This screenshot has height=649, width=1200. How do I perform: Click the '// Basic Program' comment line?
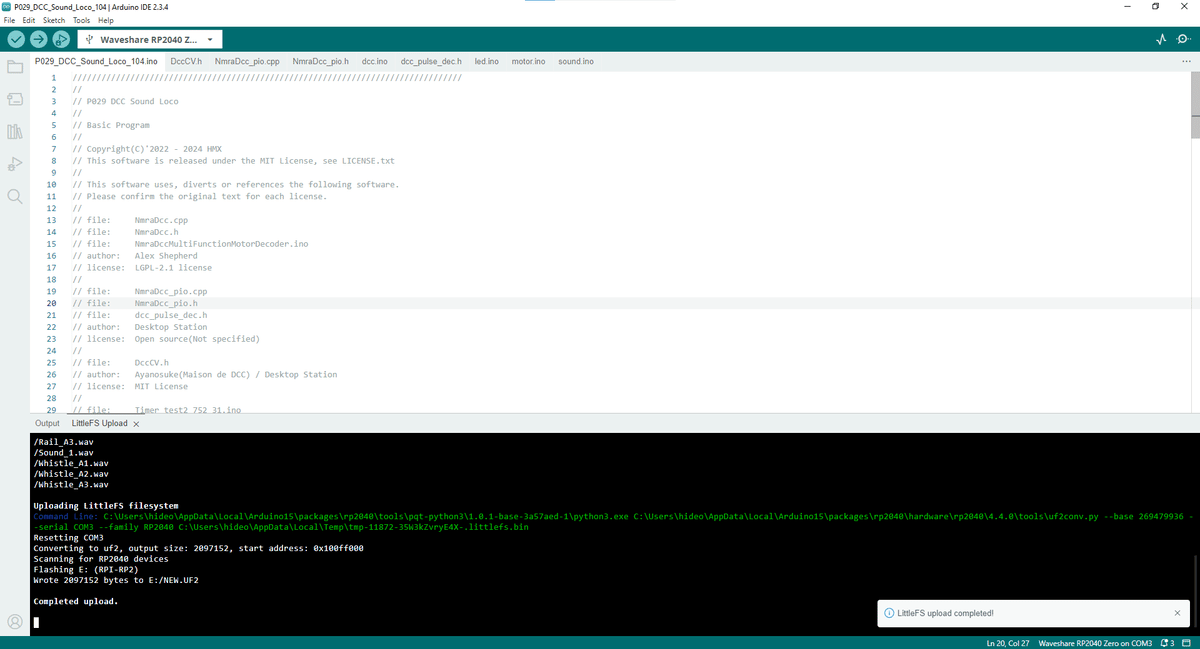click(111, 125)
